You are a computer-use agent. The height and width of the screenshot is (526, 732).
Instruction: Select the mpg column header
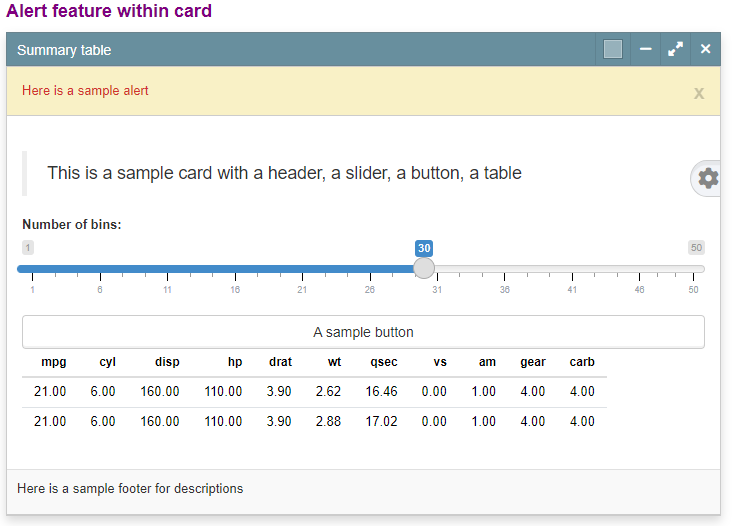pyautogui.click(x=54, y=362)
